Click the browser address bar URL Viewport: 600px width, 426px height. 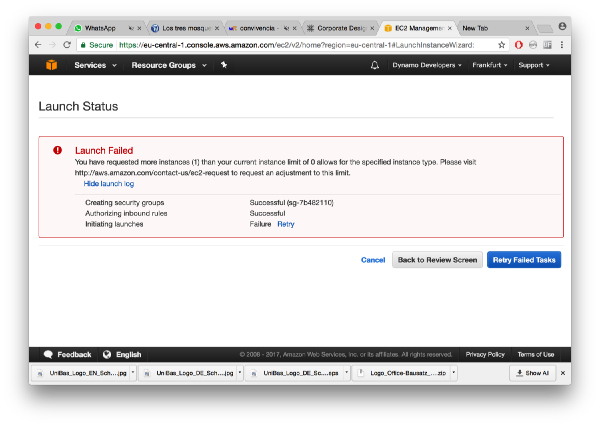click(297, 45)
